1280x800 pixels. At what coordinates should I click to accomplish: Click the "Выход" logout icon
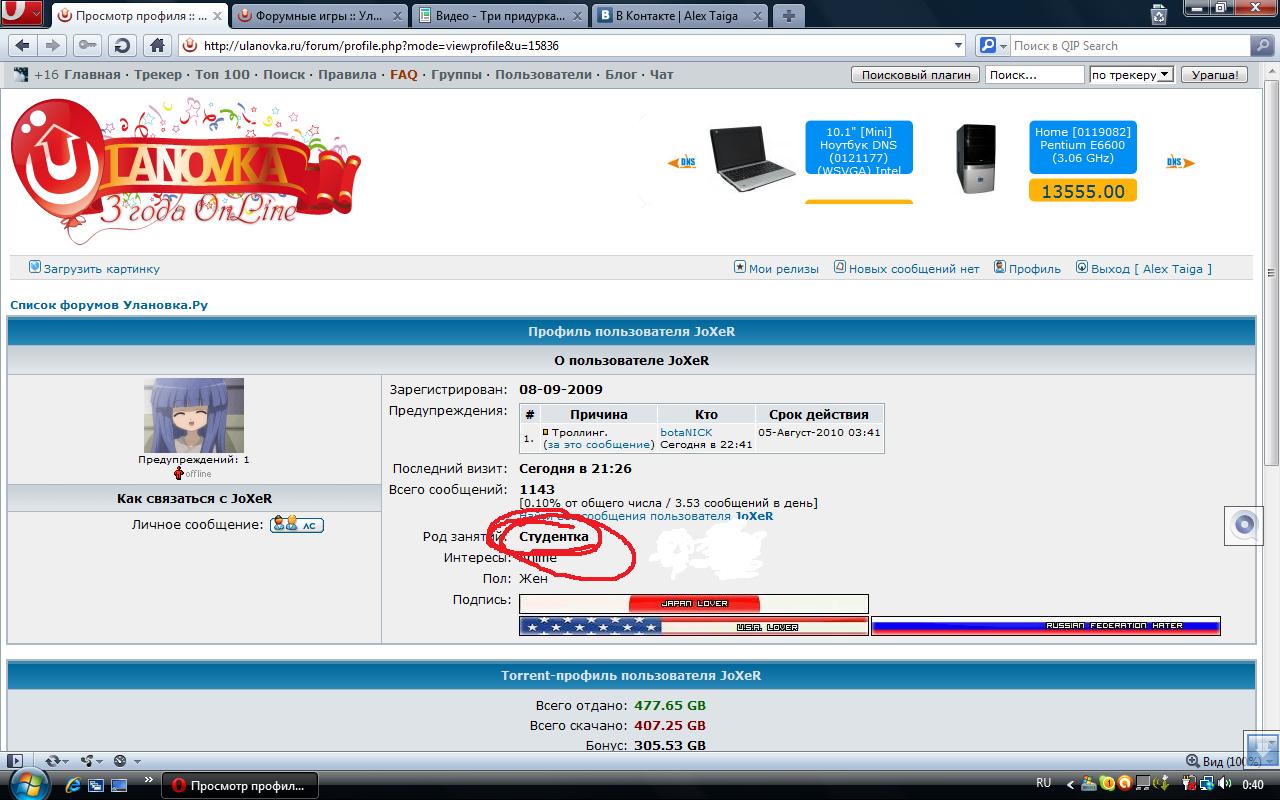coord(1081,268)
